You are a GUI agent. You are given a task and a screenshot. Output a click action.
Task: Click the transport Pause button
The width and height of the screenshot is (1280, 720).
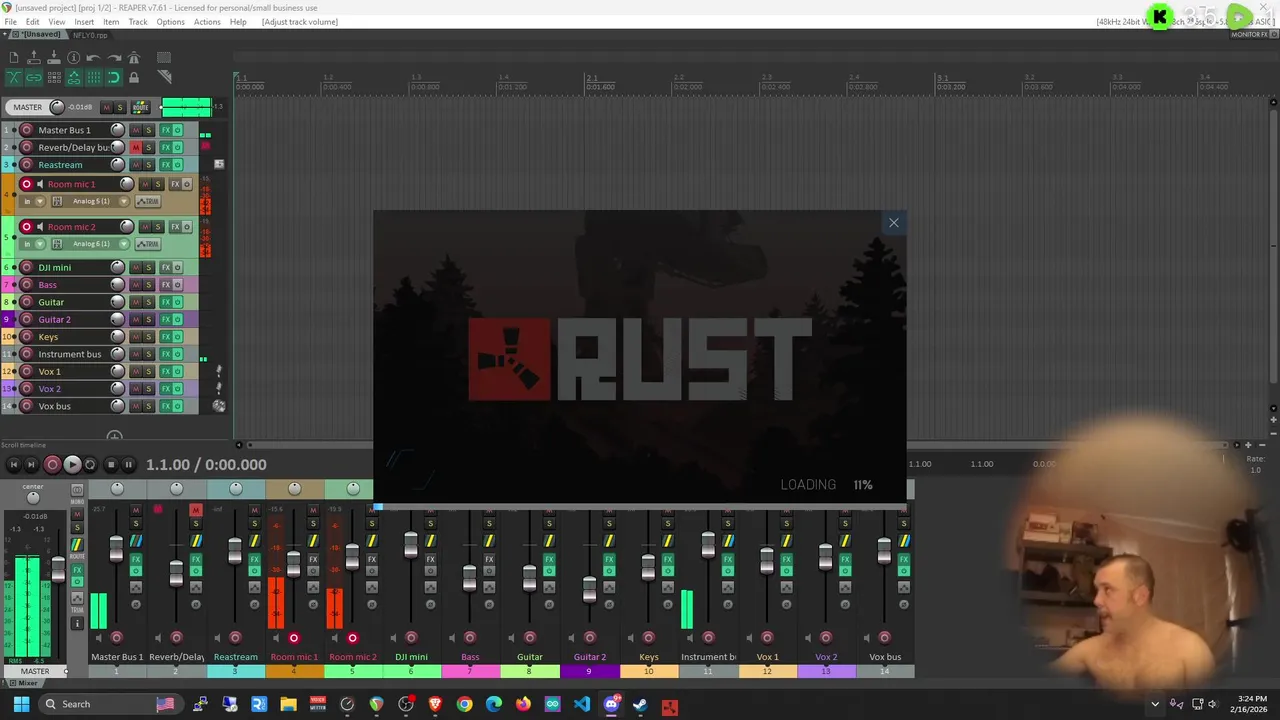128,464
